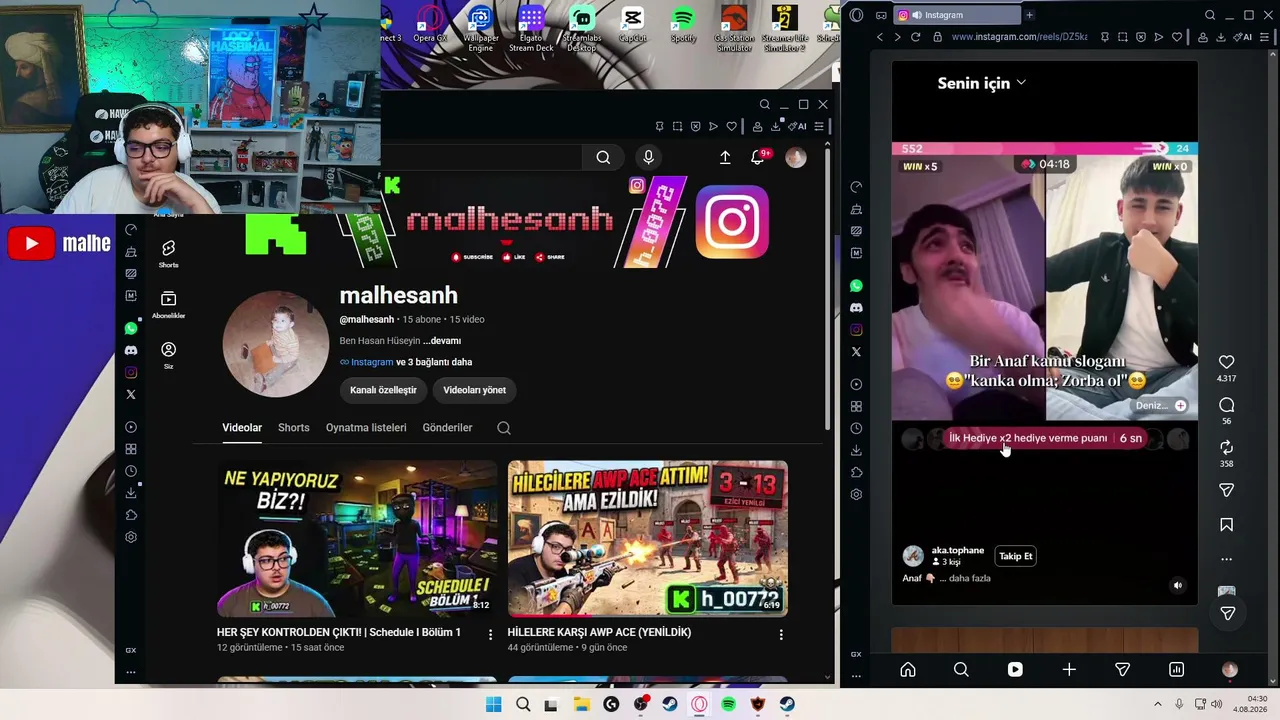
Task: Open the settings gear in the Instagram window's Opera sidebar
Action: pyautogui.click(x=856, y=494)
